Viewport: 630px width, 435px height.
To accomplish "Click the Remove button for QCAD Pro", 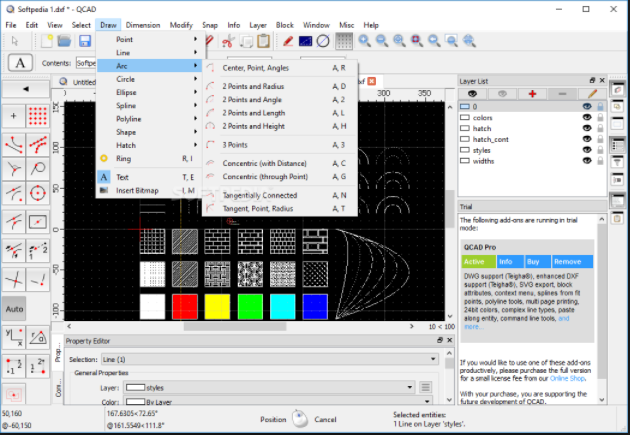I will 573,261.
